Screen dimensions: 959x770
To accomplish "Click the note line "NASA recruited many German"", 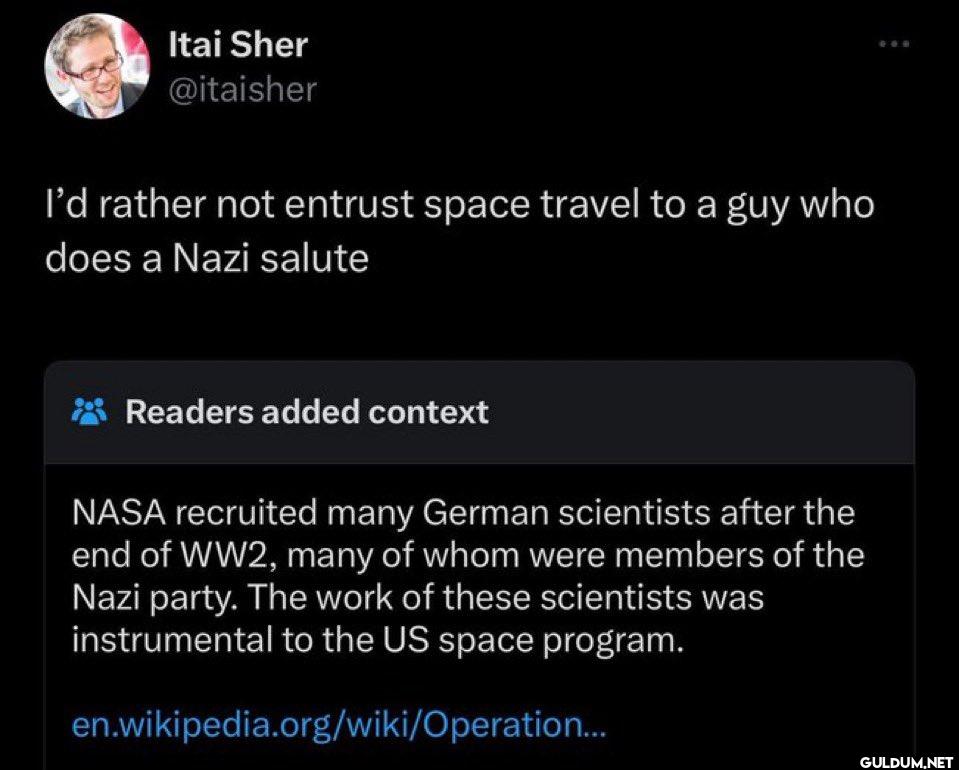I will (x=463, y=513).
